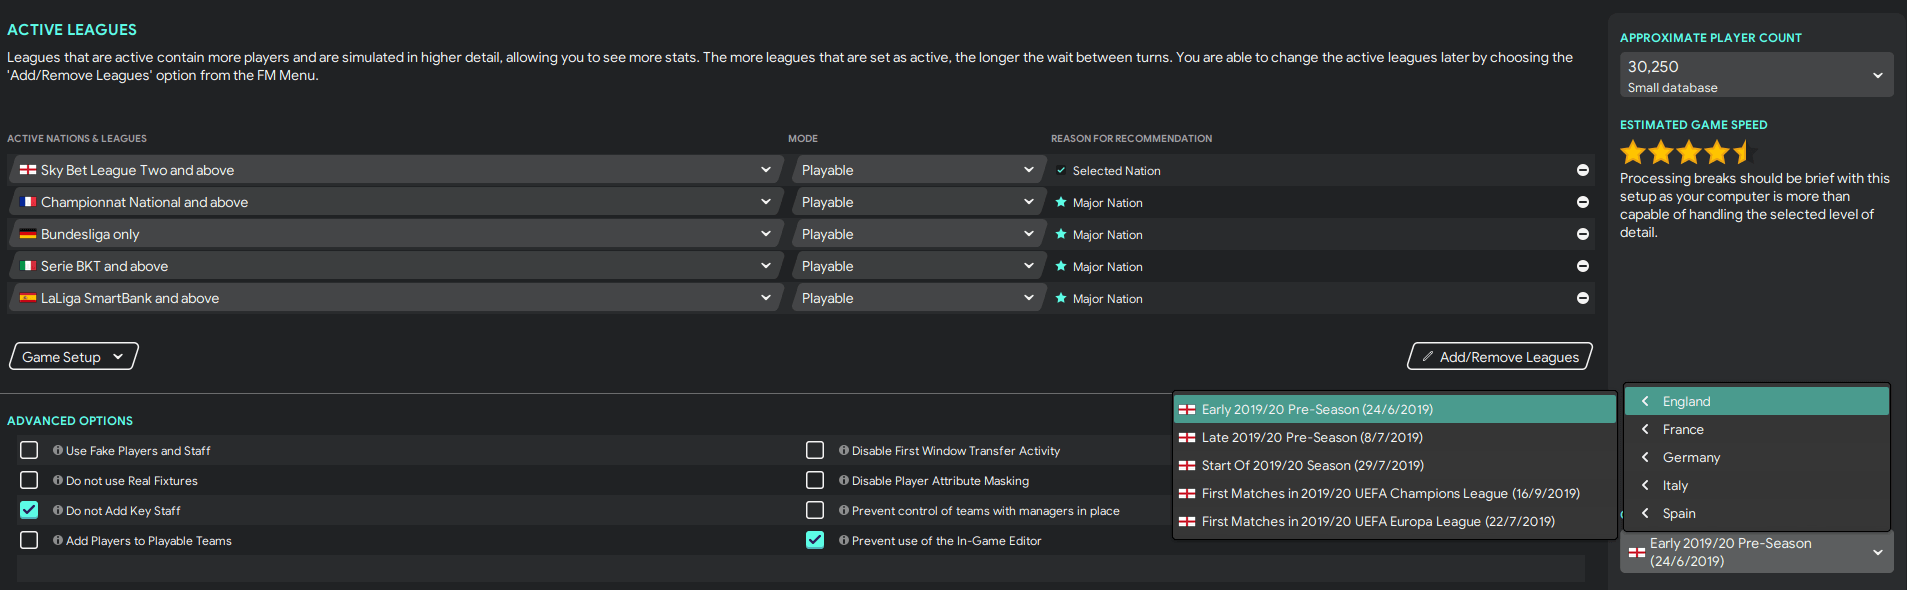Remove the LaLiga SmartBank league row
Viewport: 1907px width, 590px height.
(x=1582, y=298)
